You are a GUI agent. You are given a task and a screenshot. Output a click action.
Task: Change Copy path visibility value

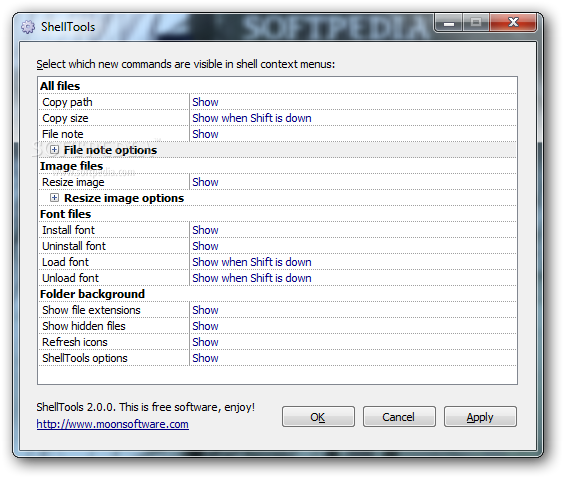coord(205,102)
